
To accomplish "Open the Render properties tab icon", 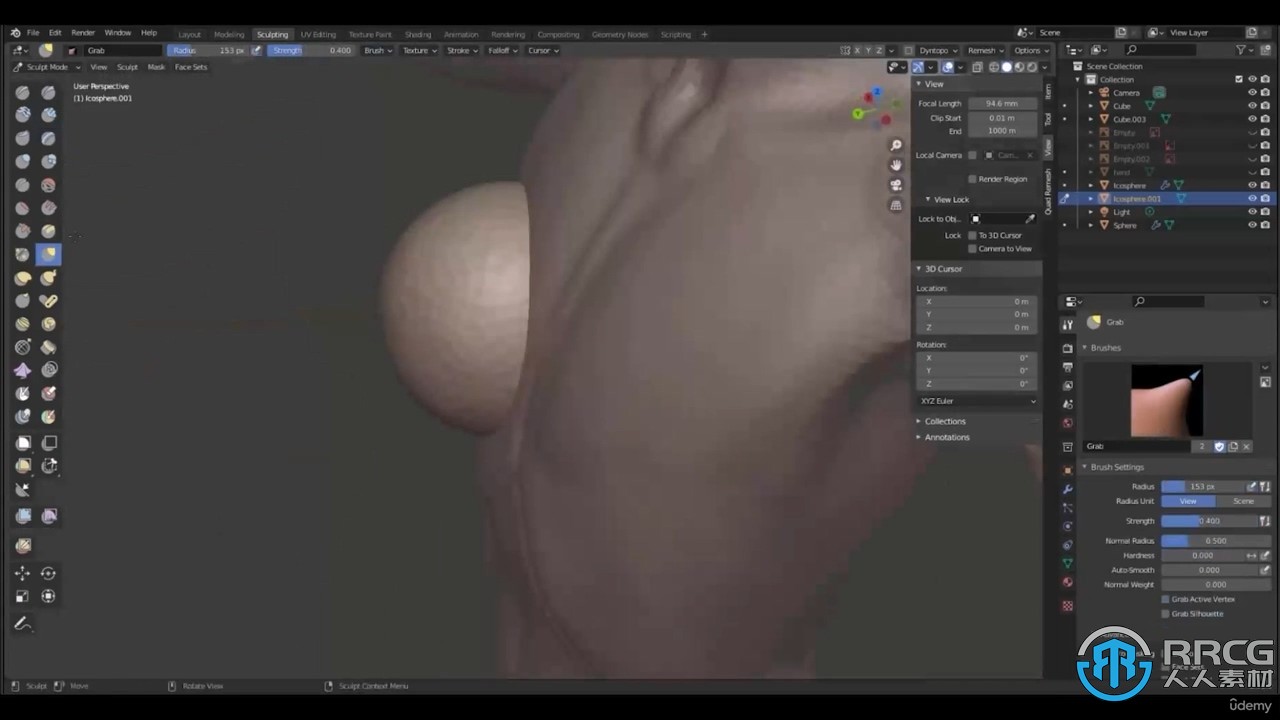I will [1067, 349].
